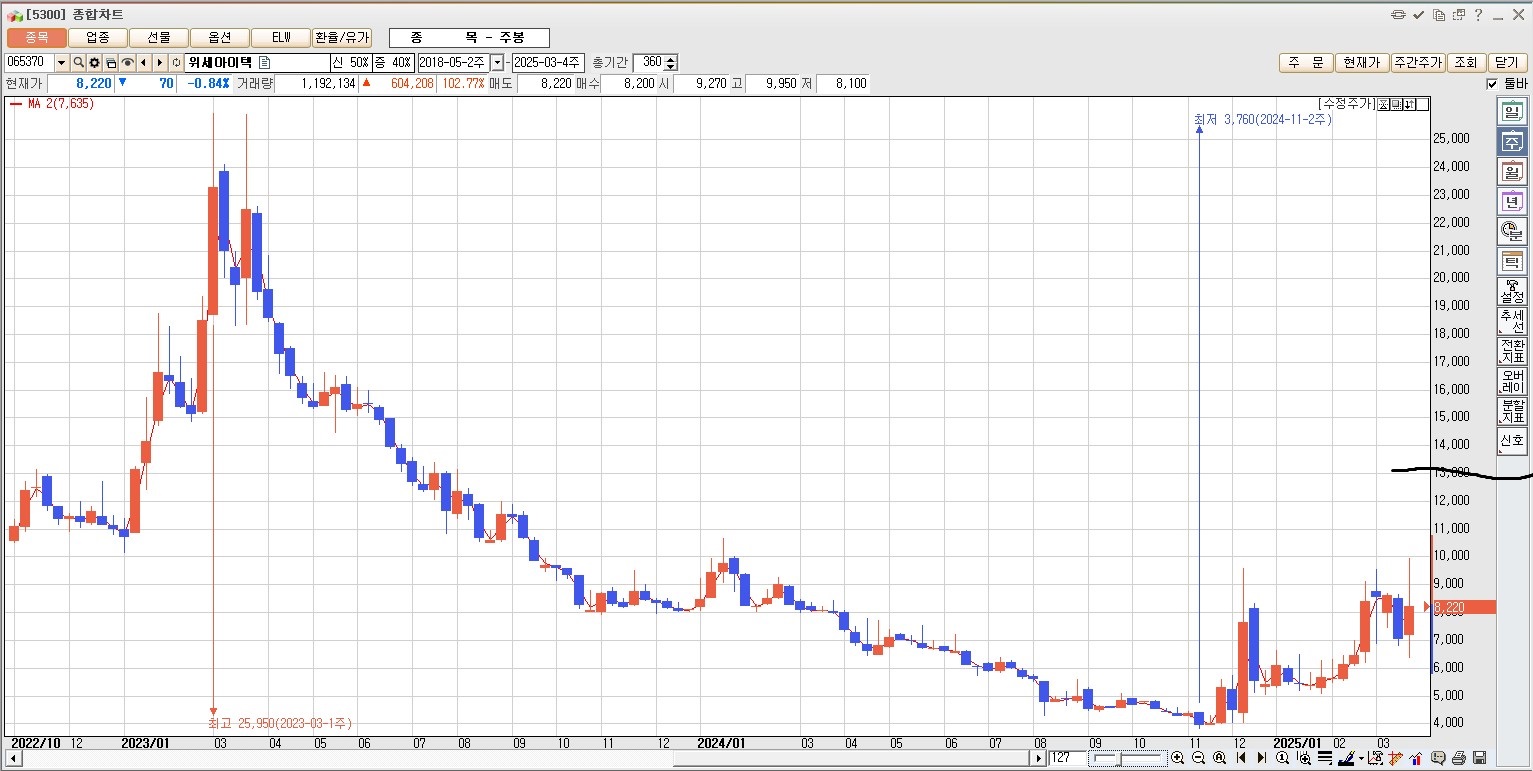Switch to the monthly (월) chart icon
Image resolution: width=1533 pixels, height=771 pixels.
[1511, 172]
